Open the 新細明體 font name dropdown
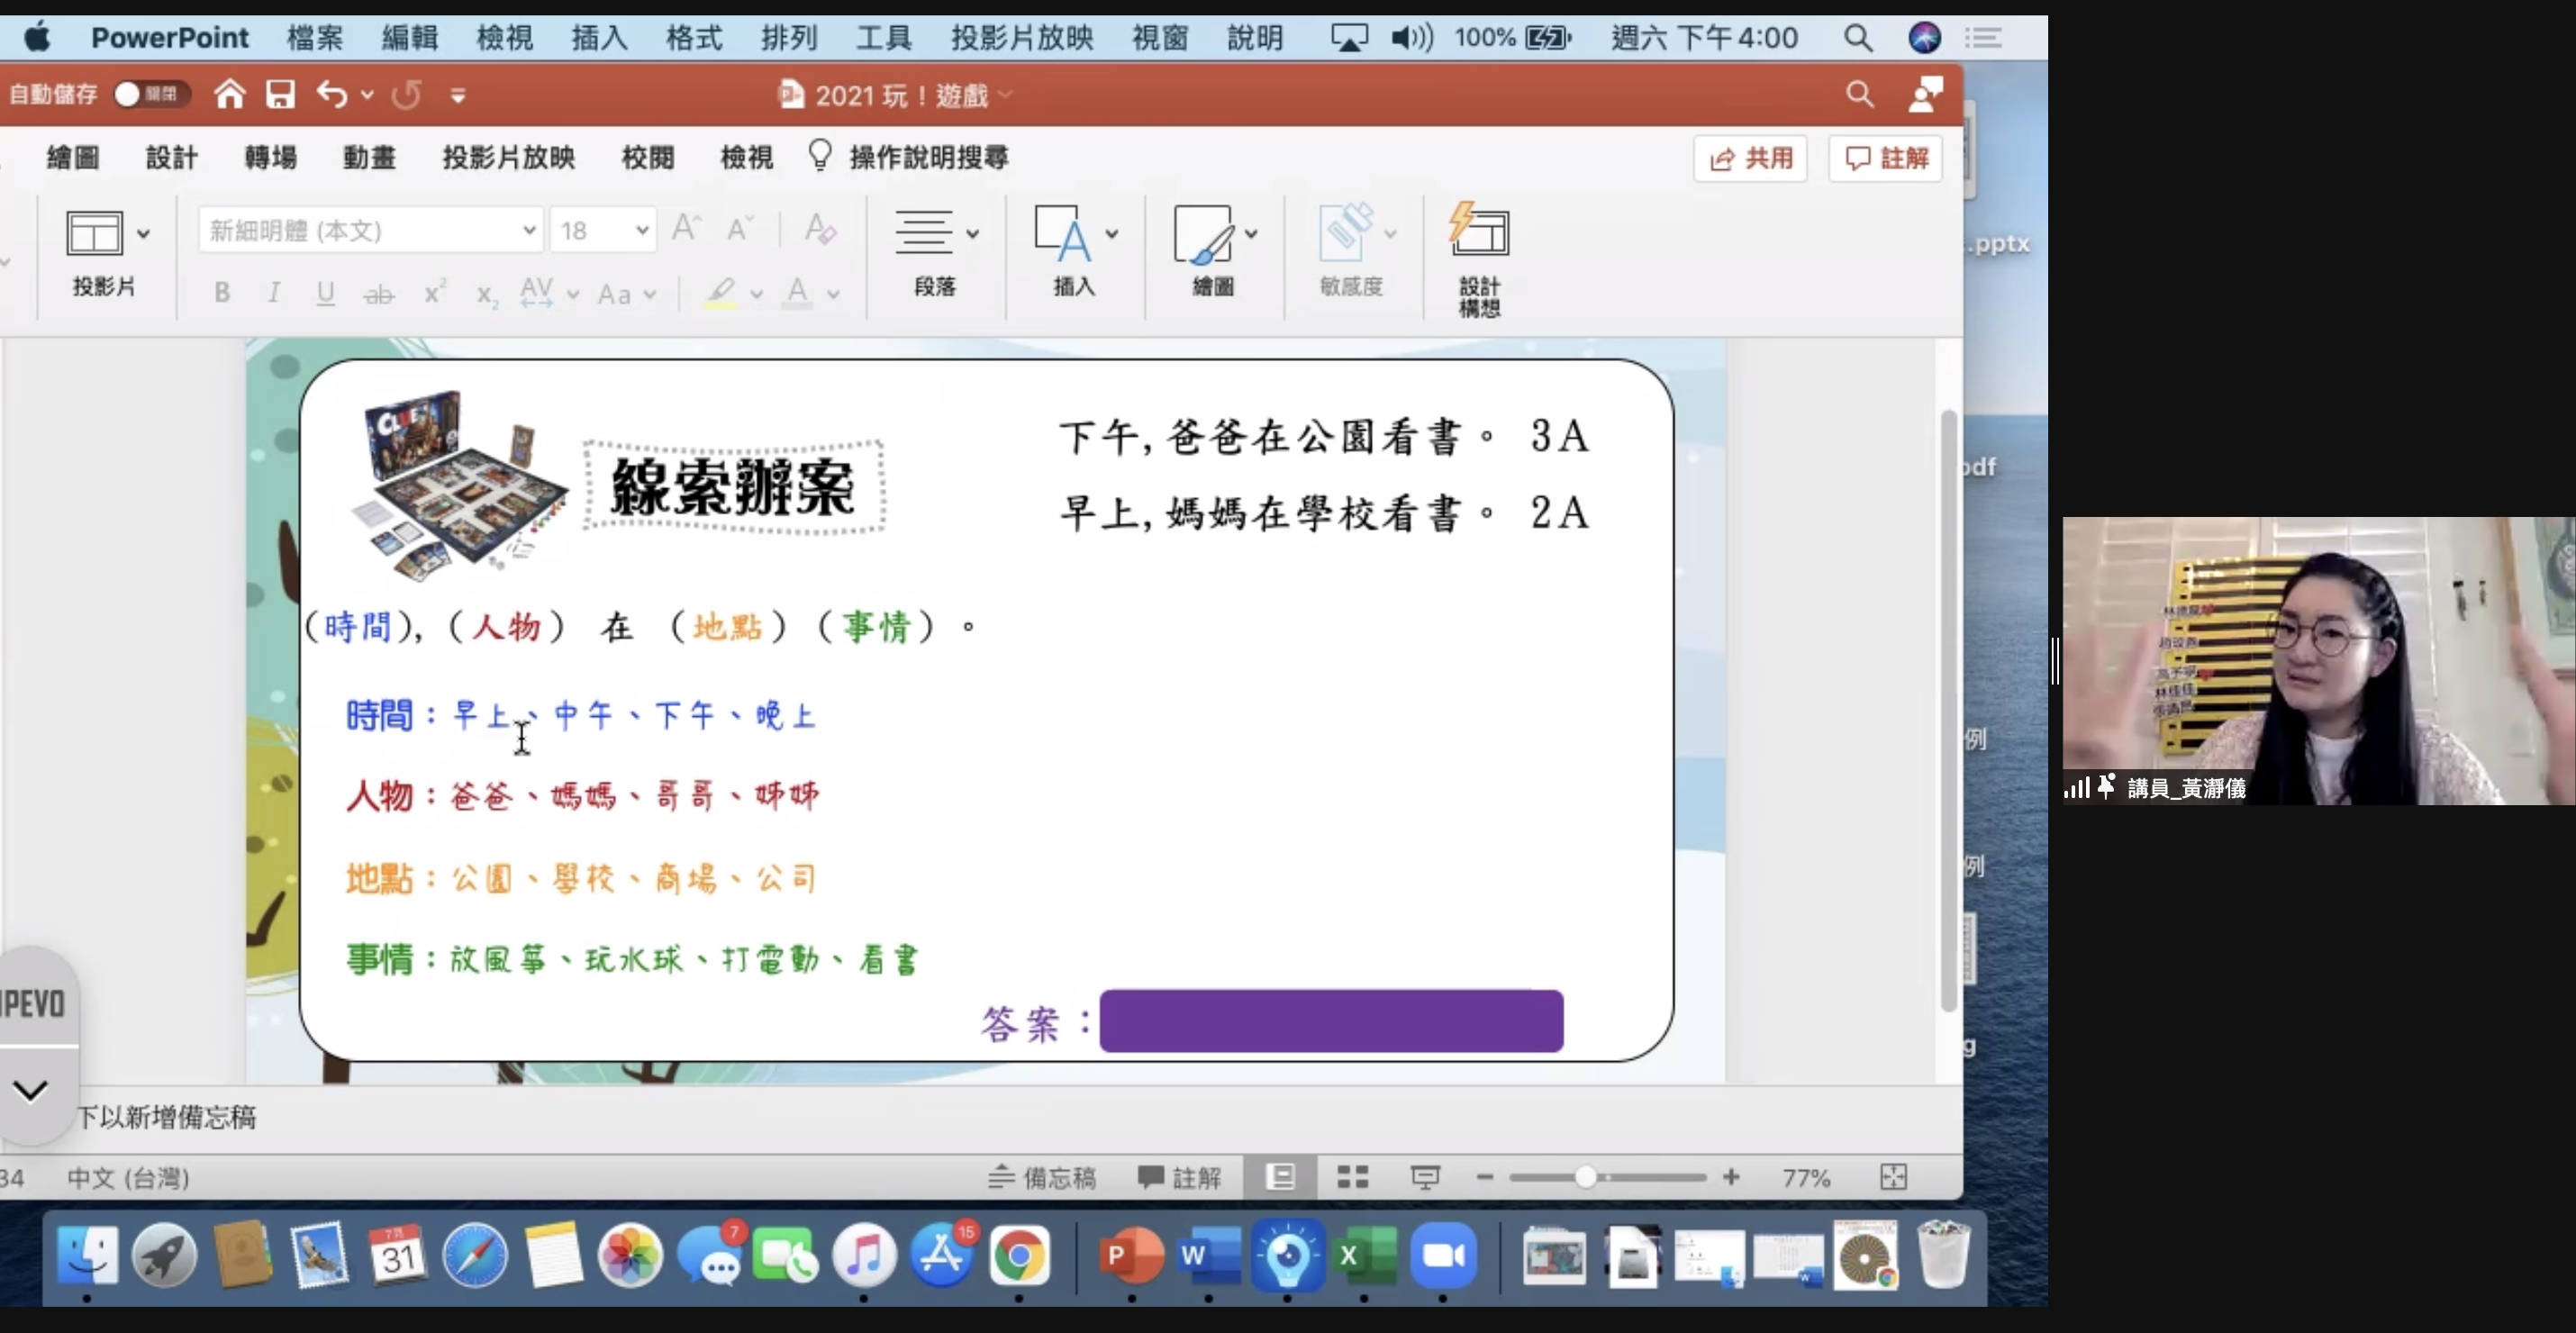 click(530, 229)
